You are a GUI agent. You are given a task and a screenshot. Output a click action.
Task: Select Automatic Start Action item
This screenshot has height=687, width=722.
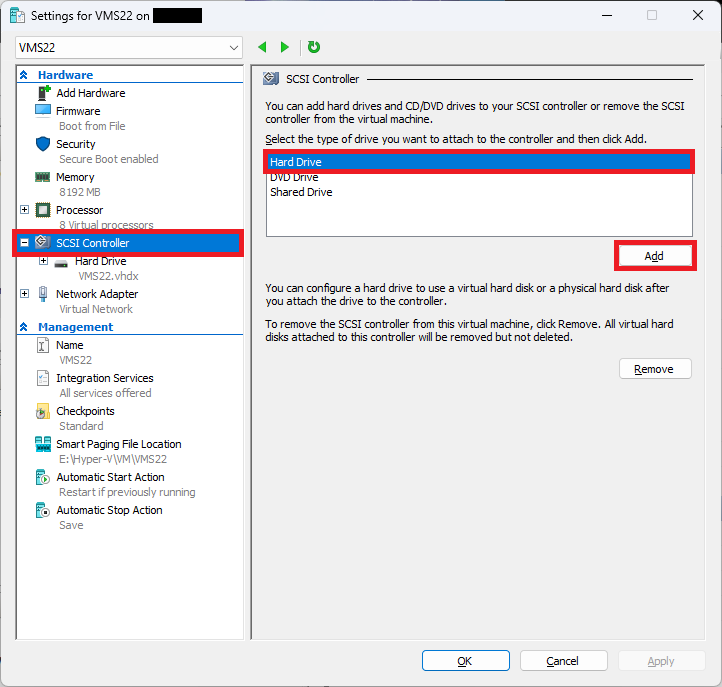110,477
